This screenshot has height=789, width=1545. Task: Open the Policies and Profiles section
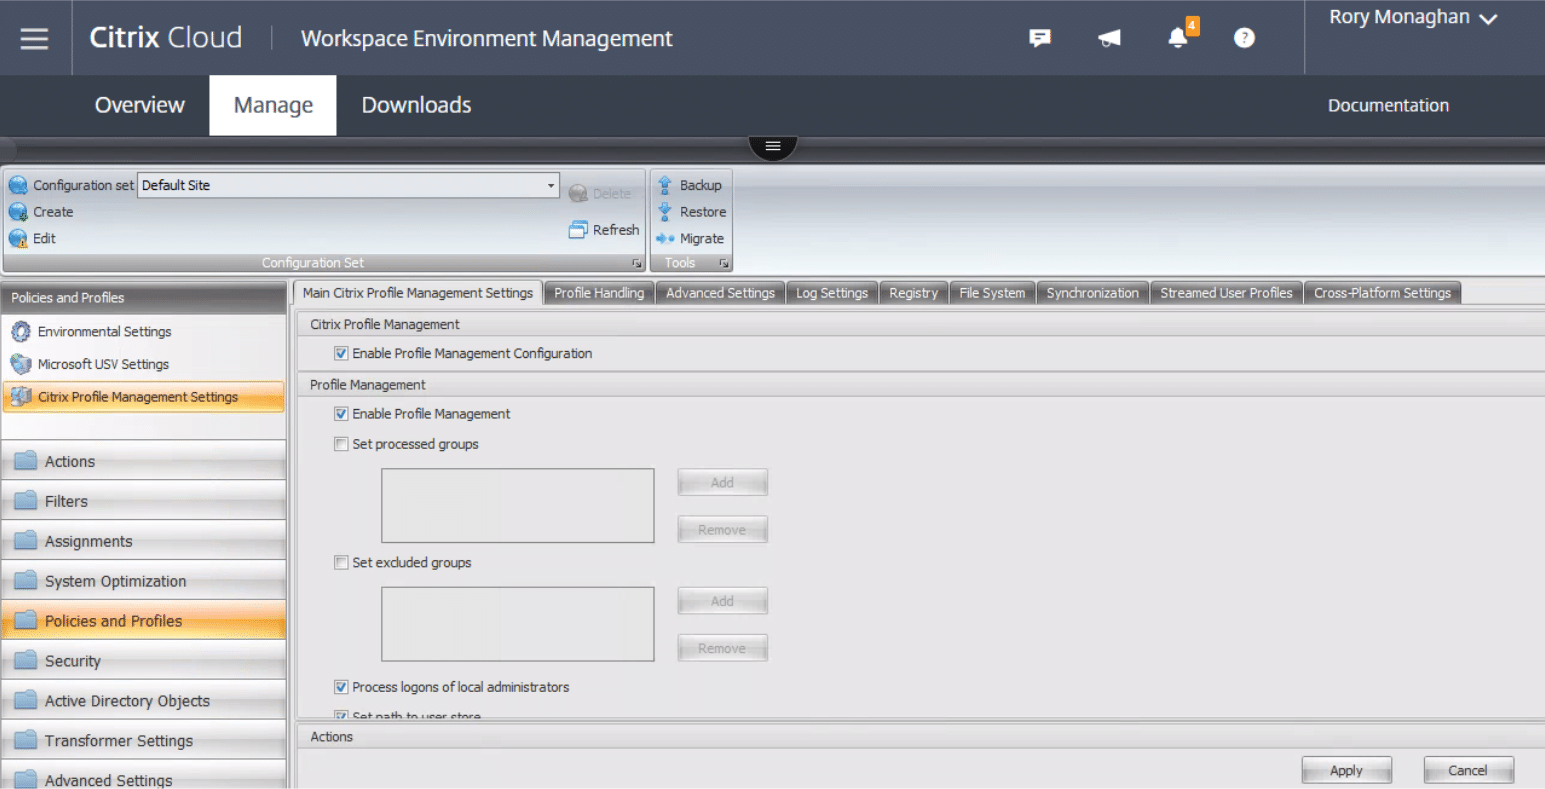pyautogui.click(x=143, y=621)
